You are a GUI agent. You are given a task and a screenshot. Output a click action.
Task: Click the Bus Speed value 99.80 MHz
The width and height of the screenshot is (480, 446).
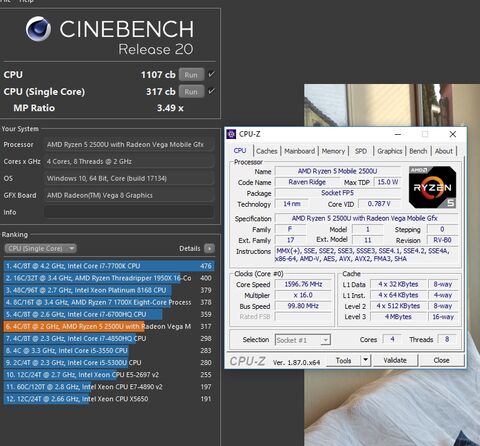pos(303,306)
